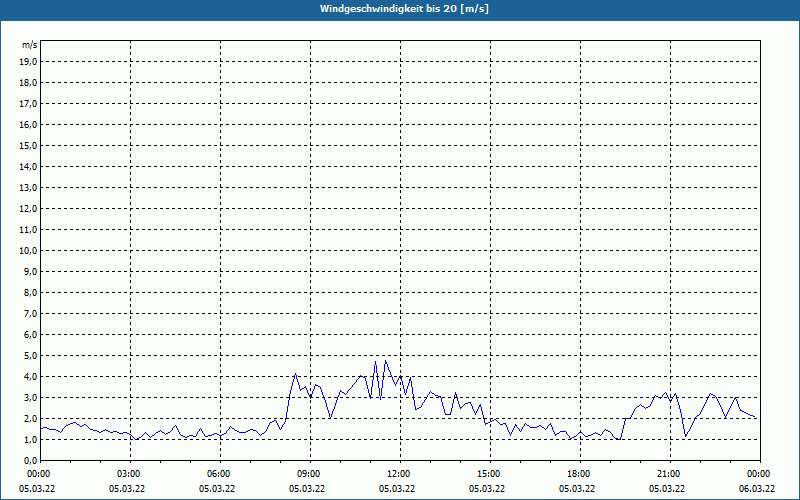Click the 15,0 y-axis label
The image size is (800, 500).
(x=29, y=145)
